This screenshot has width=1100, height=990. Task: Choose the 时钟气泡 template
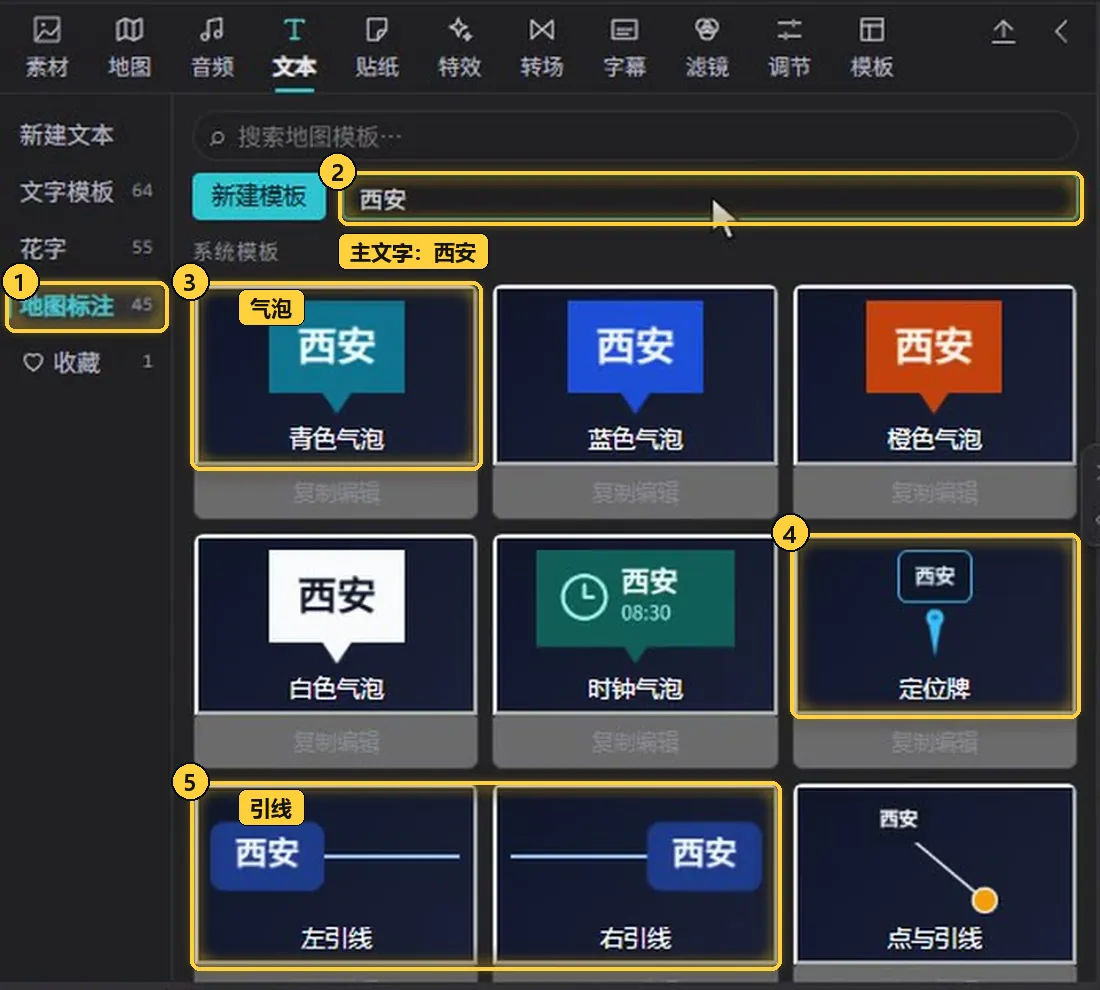coord(635,624)
